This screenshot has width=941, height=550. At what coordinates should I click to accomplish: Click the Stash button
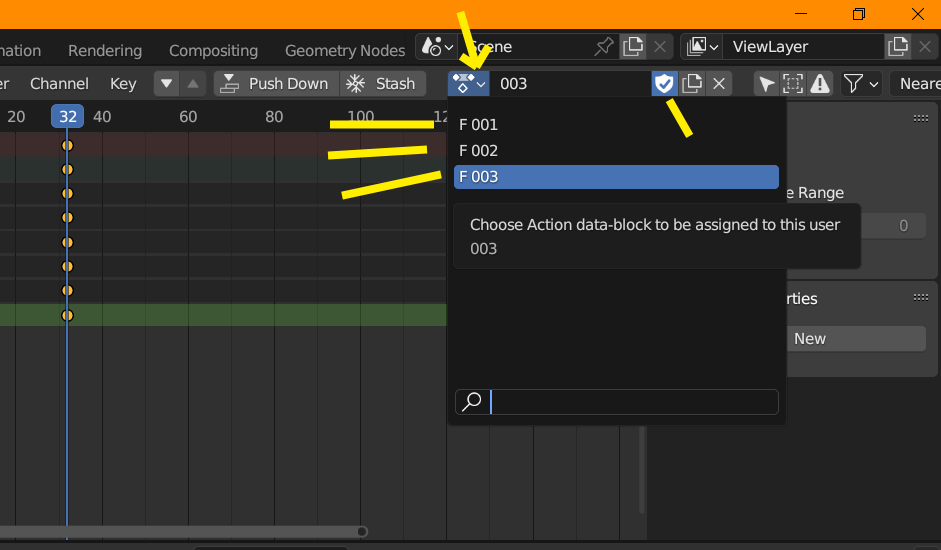pos(383,84)
